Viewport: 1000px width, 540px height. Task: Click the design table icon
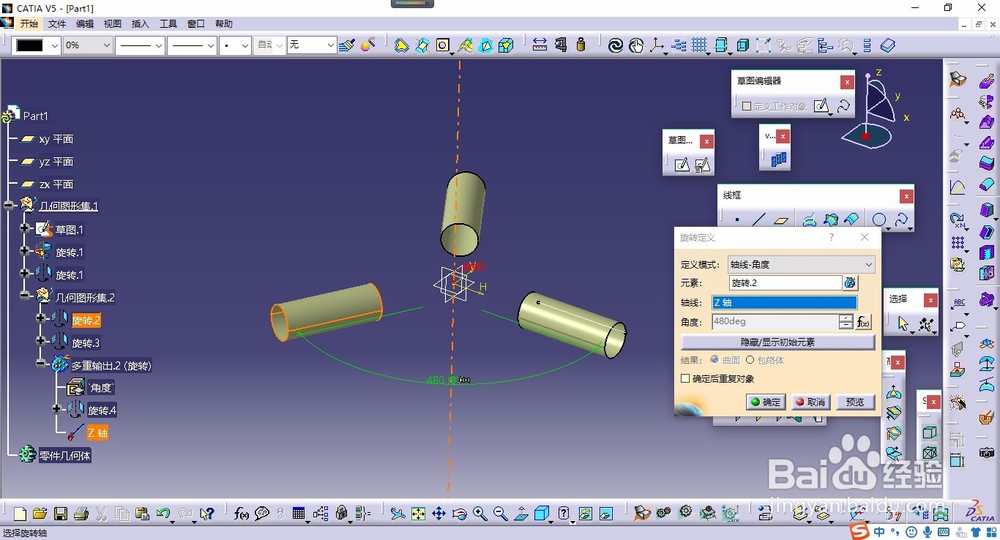(298, 513)
